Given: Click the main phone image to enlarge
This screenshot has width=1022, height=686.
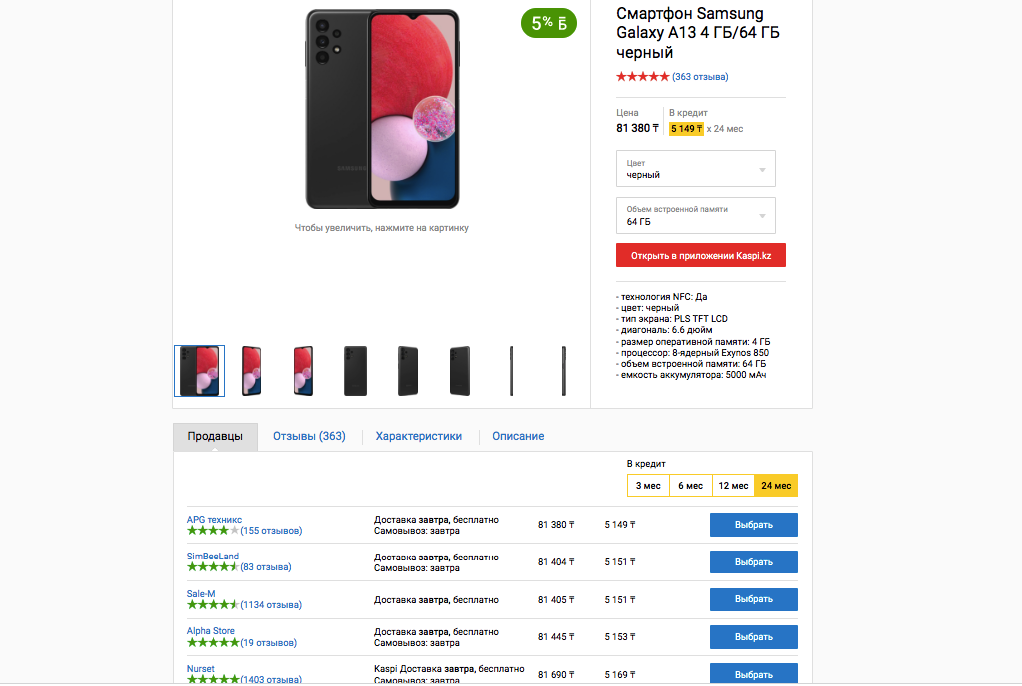Looking at the screenshot, I should pyautogui.click(x=382, y=109).
